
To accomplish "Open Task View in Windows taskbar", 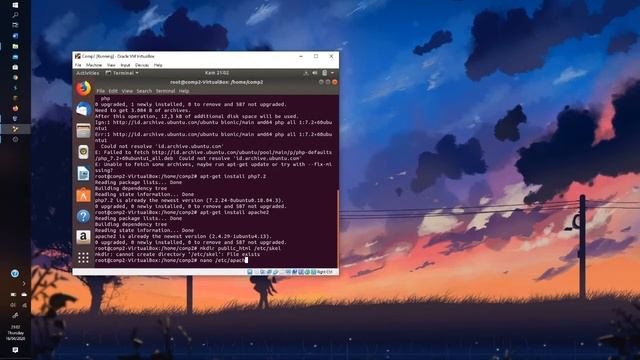I will click(15, 25).
